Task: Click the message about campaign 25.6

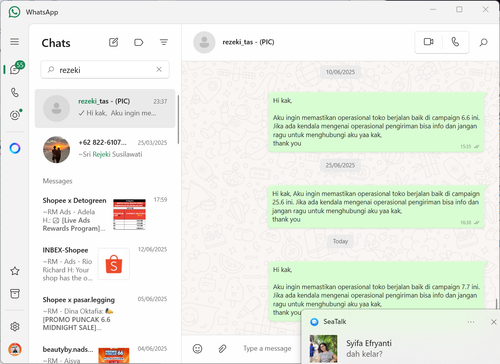Action: click(x=376, y=207)
